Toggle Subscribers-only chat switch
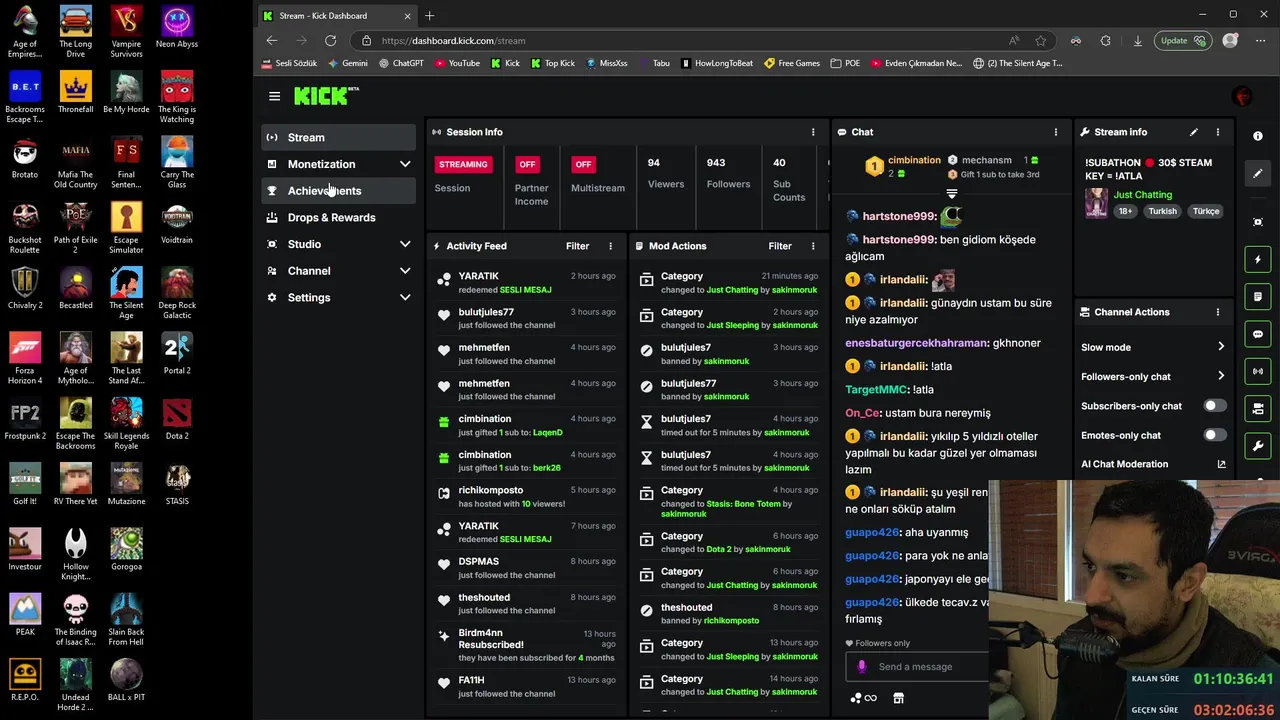Image resolution: width=1280 pixels, height=720 pixels. 1214,406
